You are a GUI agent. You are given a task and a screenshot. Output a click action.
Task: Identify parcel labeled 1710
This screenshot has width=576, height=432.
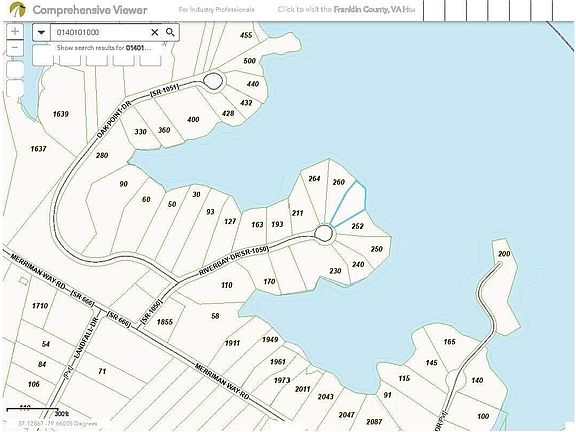click(x=40, y=306)
